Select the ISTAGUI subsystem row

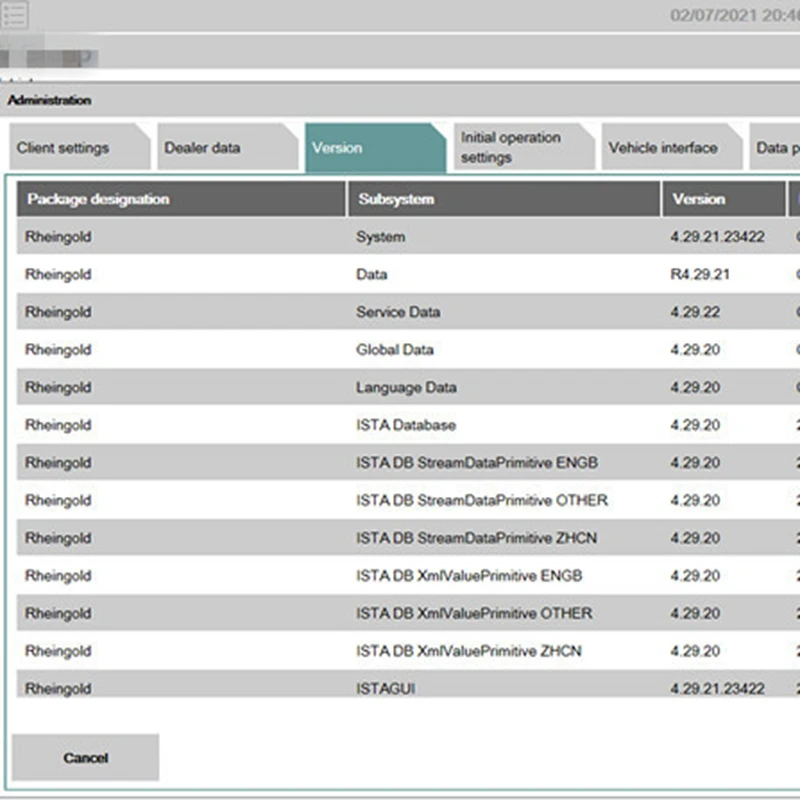408,684
